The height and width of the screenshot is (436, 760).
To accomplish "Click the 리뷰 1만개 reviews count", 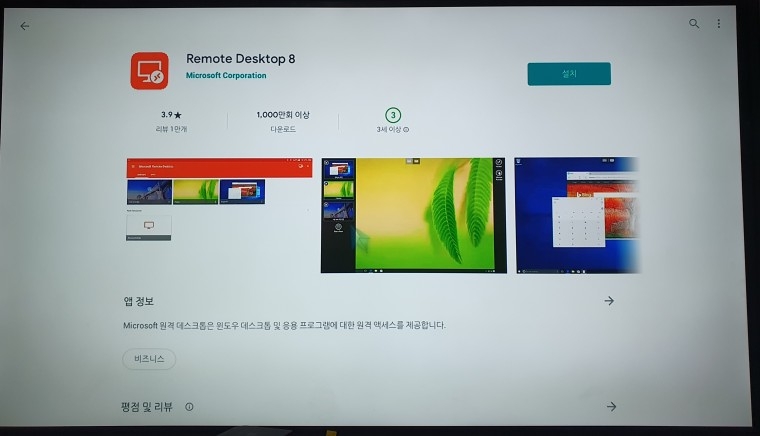I will coord(171,129).
